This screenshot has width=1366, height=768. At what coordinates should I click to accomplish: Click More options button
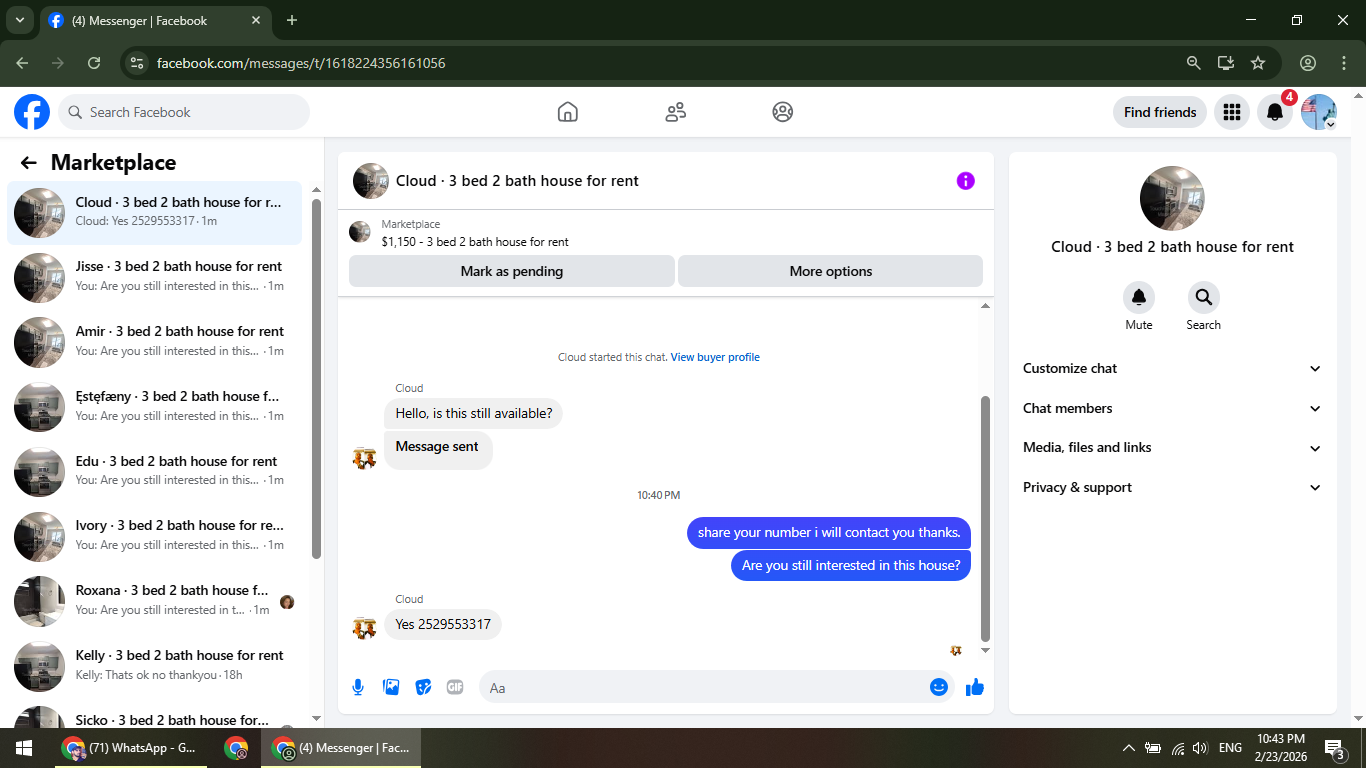pos(830,271)
